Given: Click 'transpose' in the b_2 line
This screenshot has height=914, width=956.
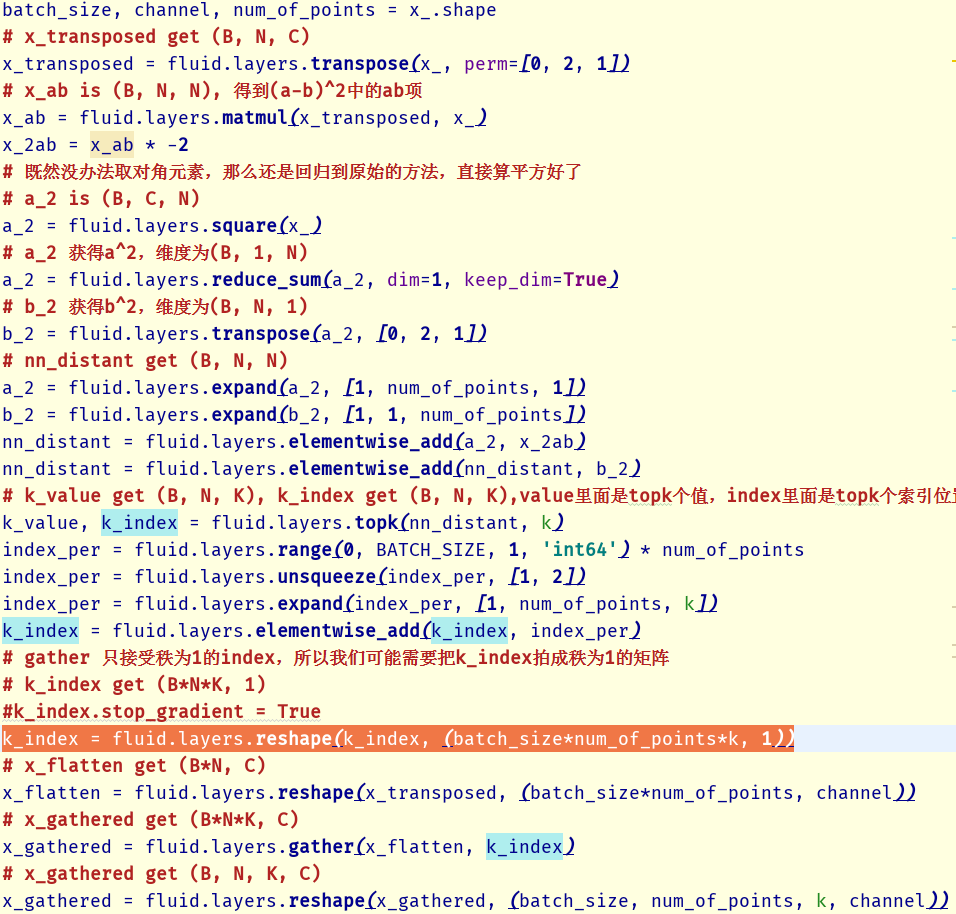Looking at the screenshot, I should 261,334.
